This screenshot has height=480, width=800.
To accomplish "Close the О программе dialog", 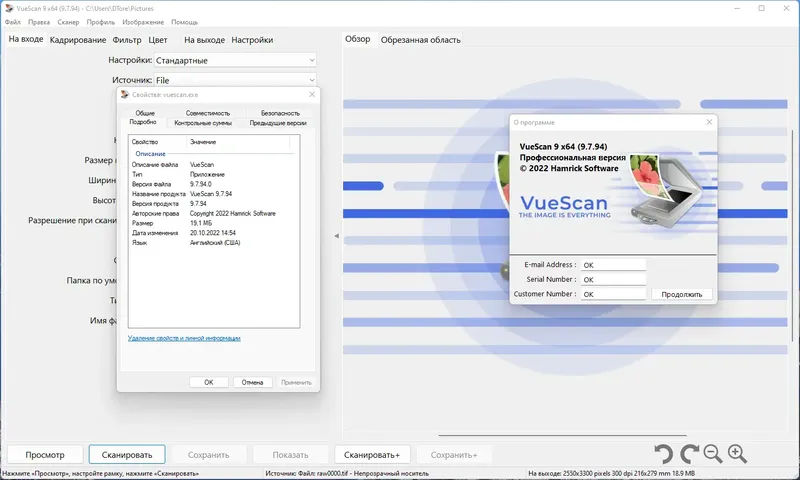I will 709,122.
